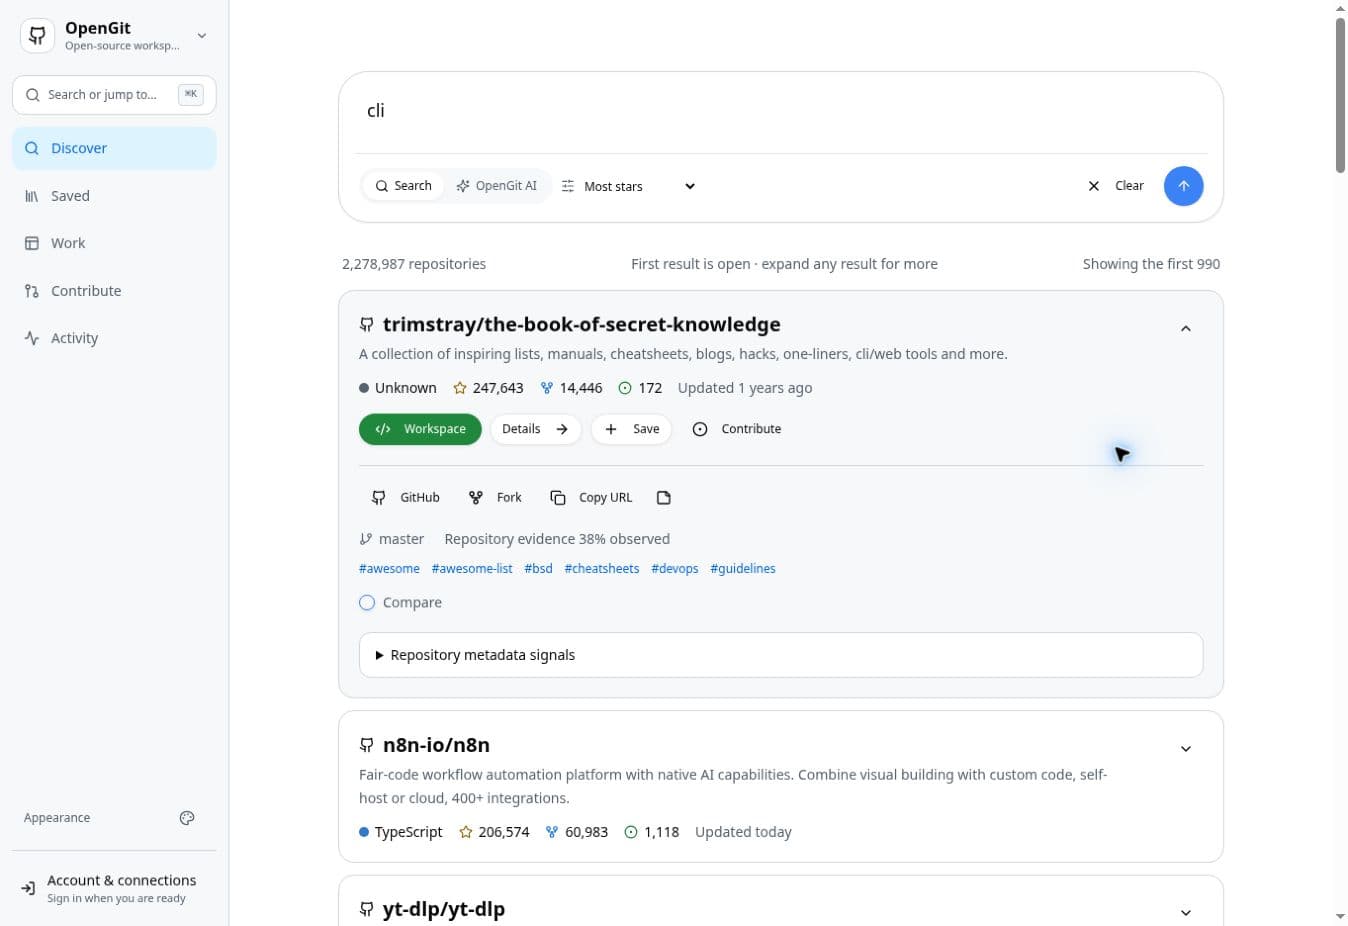Switch to OpenGit AI mode
The image size is (1348, 926).
tap(496, 186)
